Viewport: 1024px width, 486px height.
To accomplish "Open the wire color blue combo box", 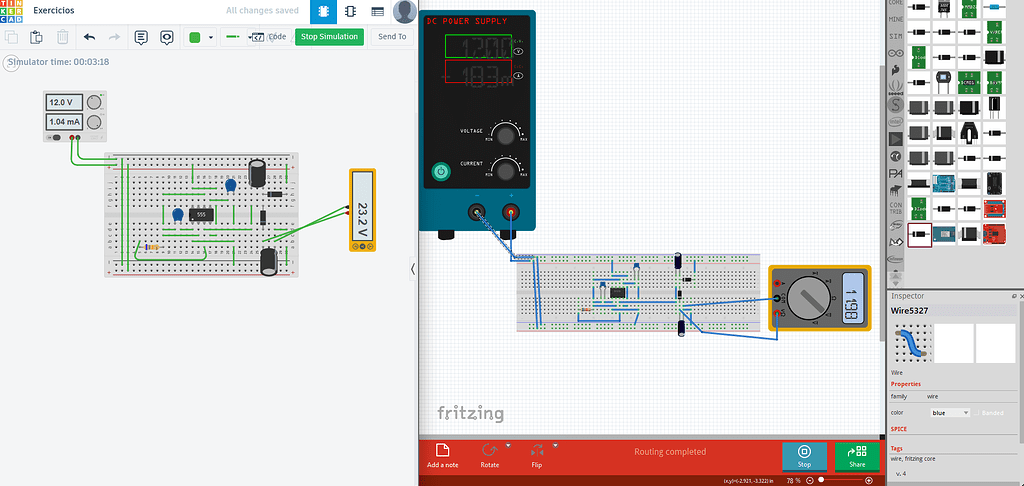I will point(950,412).
